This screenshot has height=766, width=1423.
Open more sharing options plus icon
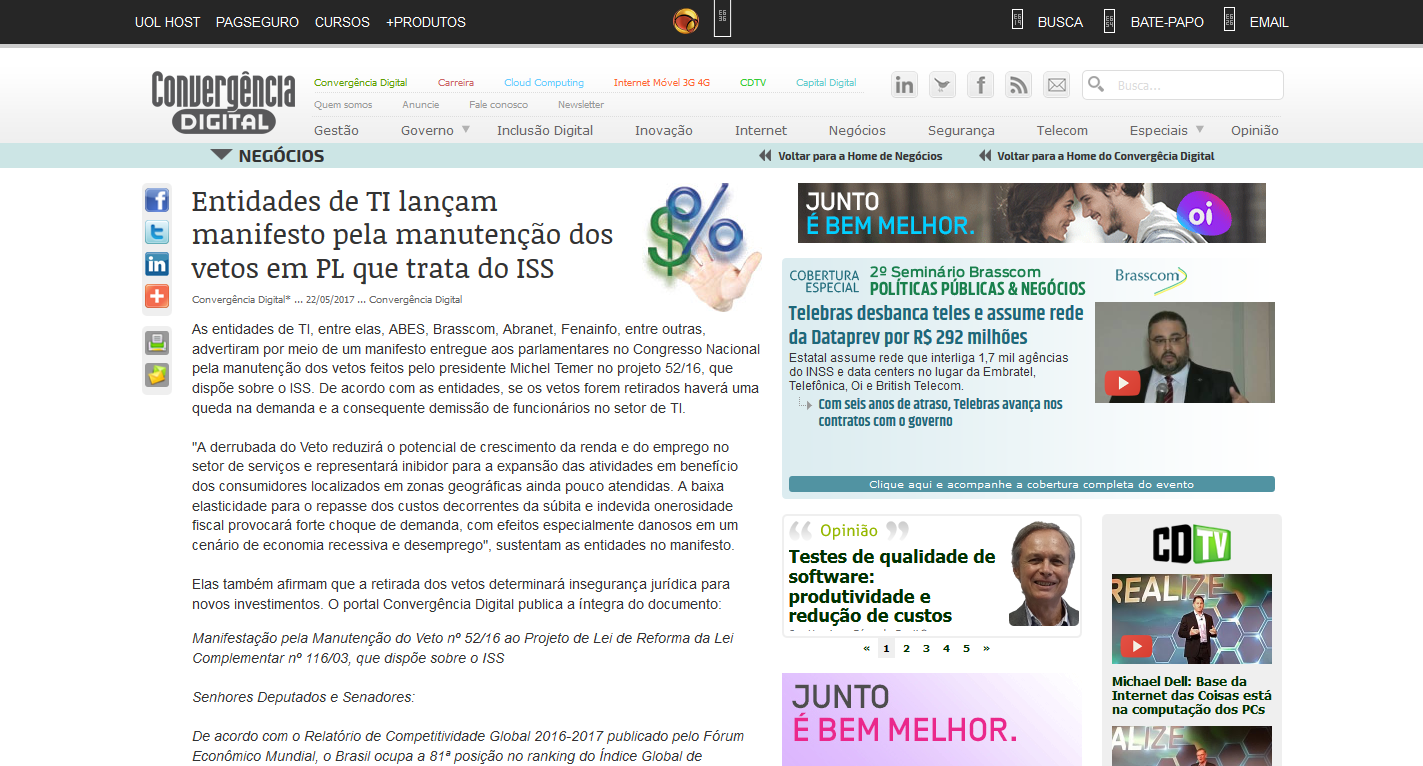(157, 296)
